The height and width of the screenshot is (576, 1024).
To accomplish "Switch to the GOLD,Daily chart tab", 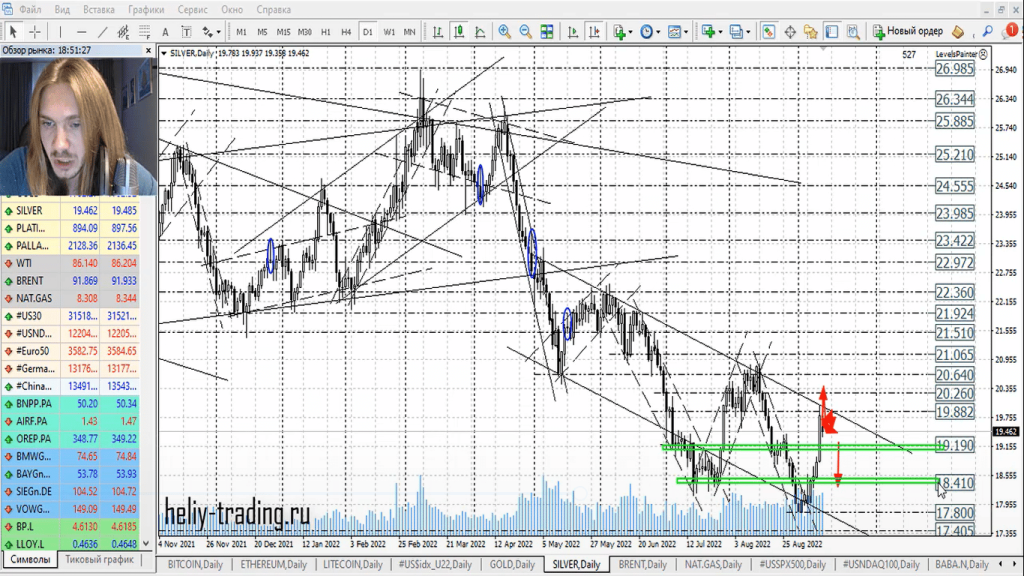I will tap(511, 565).
